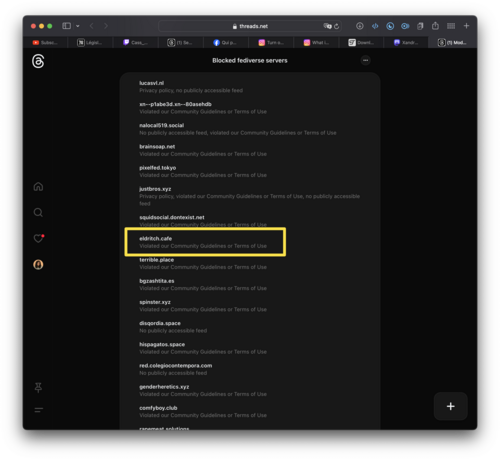Select the justbros.xyz entry
The height and width of the screenshot is (460, 500).
pyautogui.click(x=250, y=196)
